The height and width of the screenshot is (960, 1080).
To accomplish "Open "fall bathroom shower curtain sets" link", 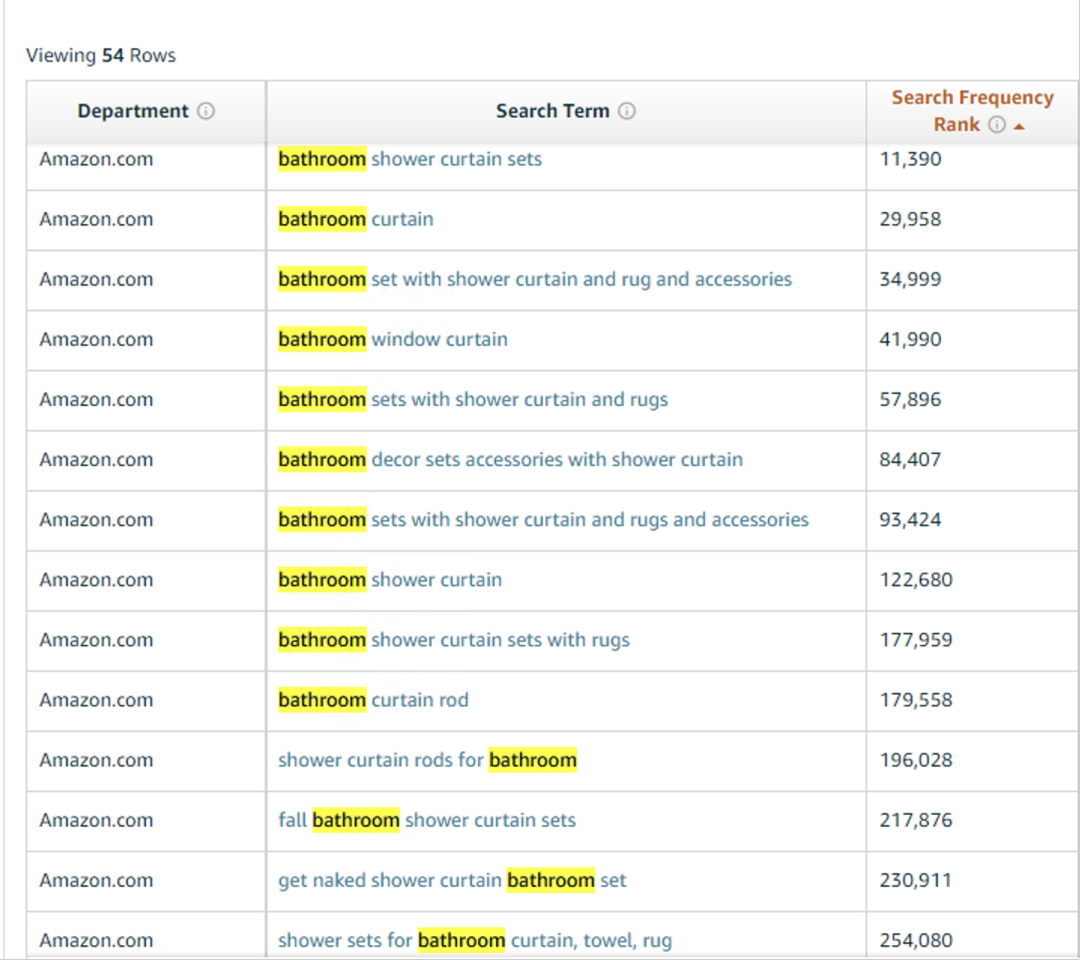I will 427,820.
